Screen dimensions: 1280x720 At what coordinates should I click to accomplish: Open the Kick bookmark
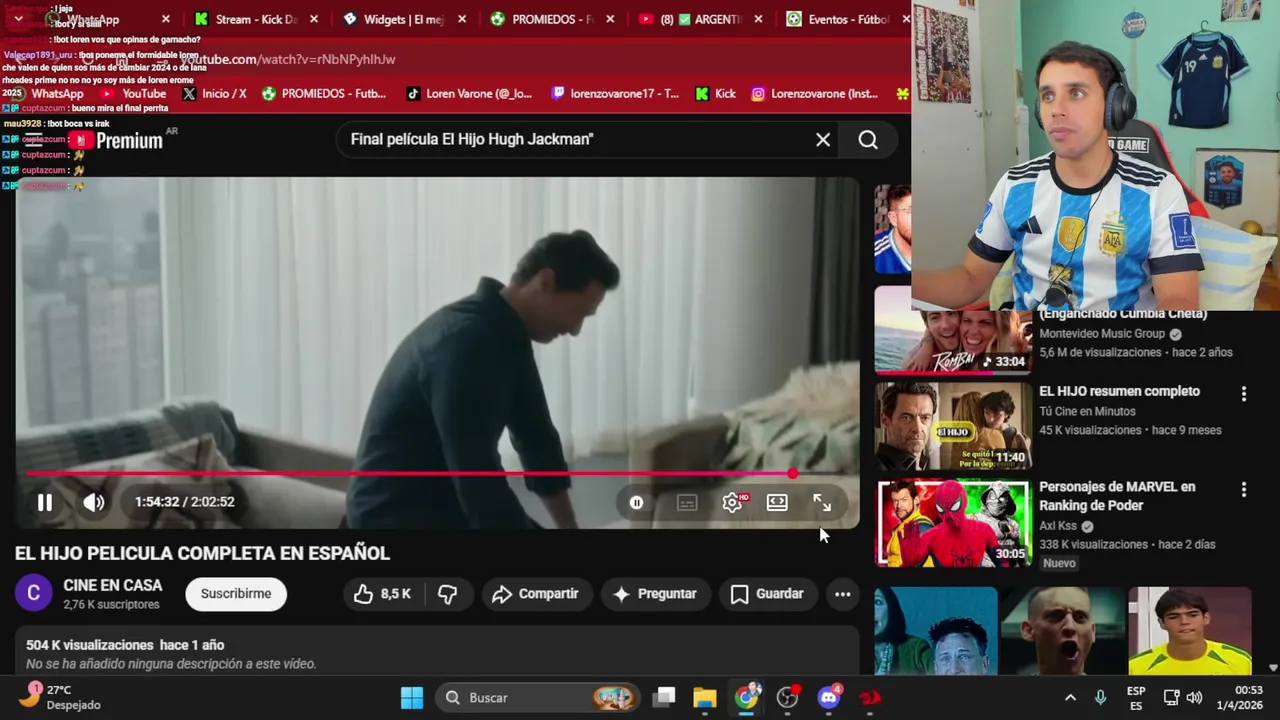[716, 94]
